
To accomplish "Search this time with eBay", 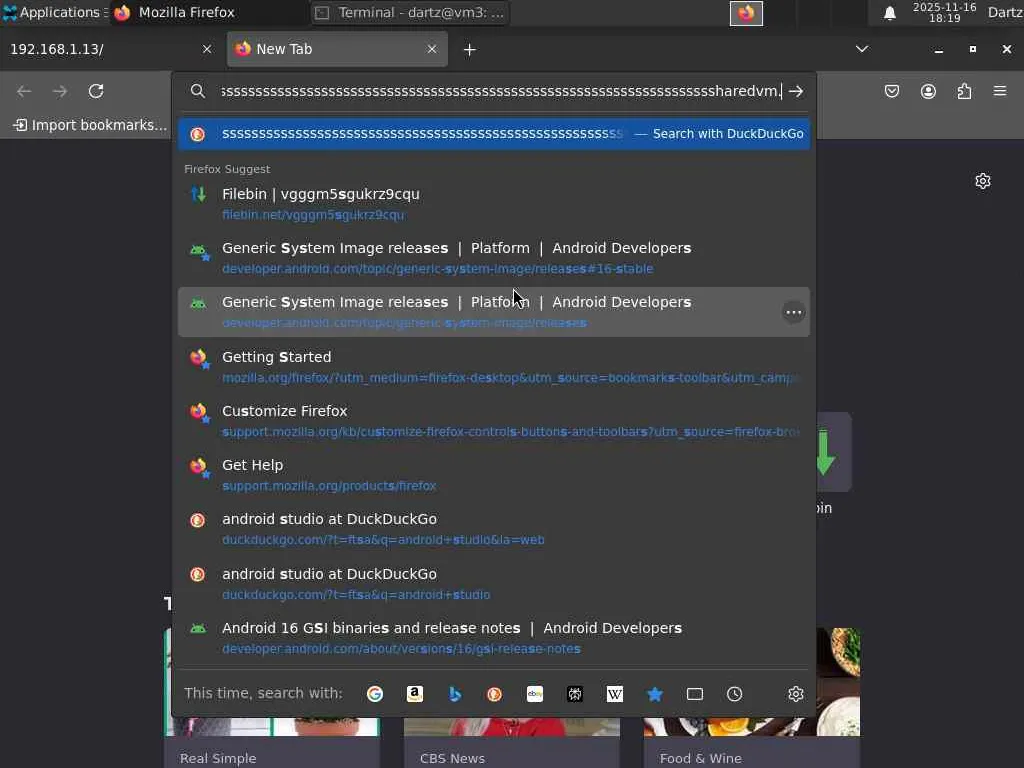I will coord(535,694).
